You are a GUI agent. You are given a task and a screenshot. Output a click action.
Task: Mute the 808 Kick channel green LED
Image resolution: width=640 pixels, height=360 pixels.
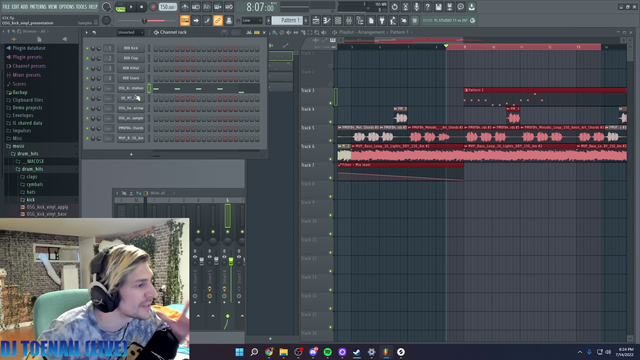click(87, 48)
